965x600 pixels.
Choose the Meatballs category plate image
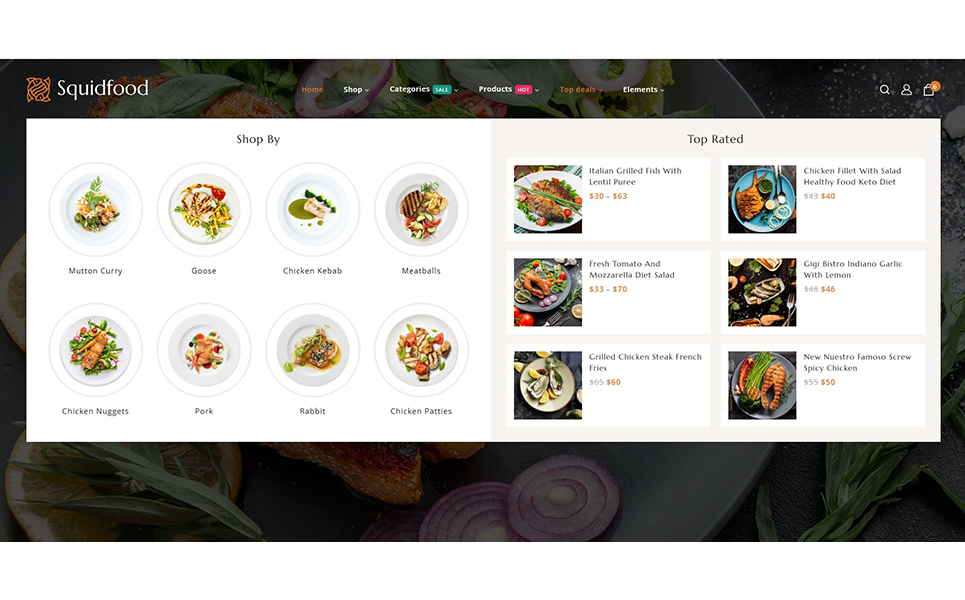[x=421, y=209]
